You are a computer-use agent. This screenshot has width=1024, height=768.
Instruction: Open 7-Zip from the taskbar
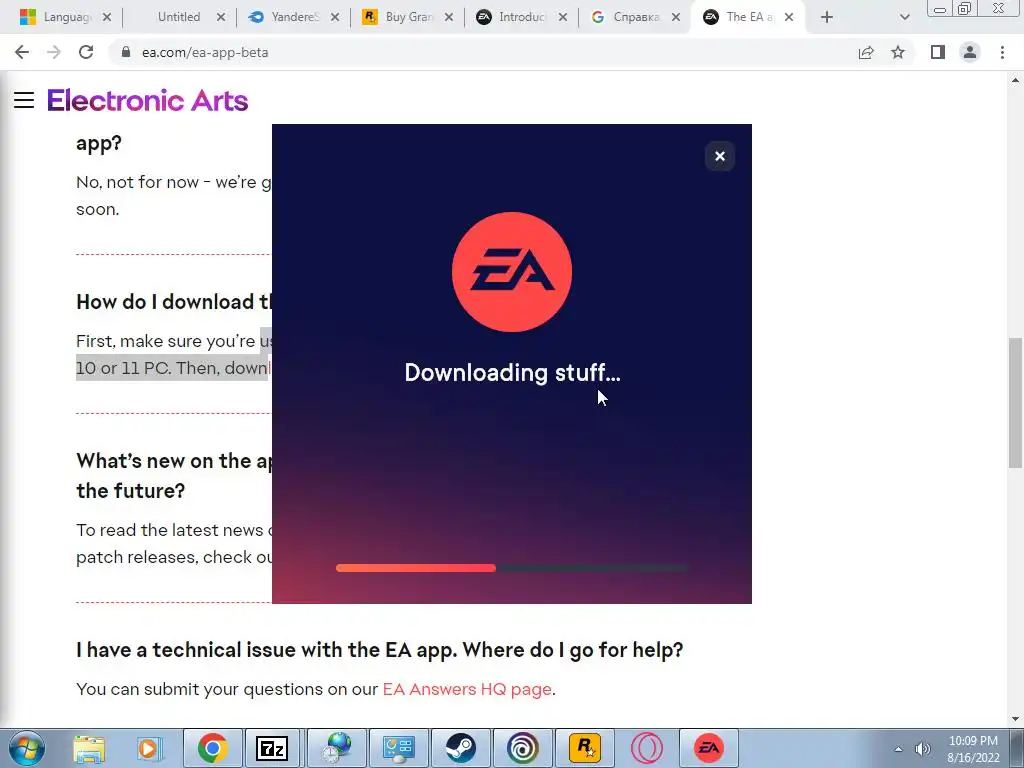pyautogui.click(x=272, y=748)
